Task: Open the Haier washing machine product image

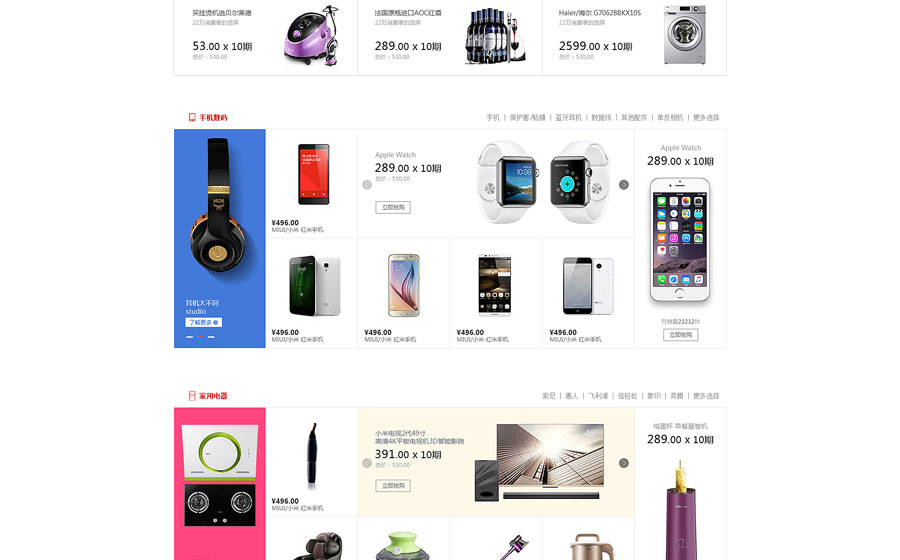Action: [x=685, y=34]
